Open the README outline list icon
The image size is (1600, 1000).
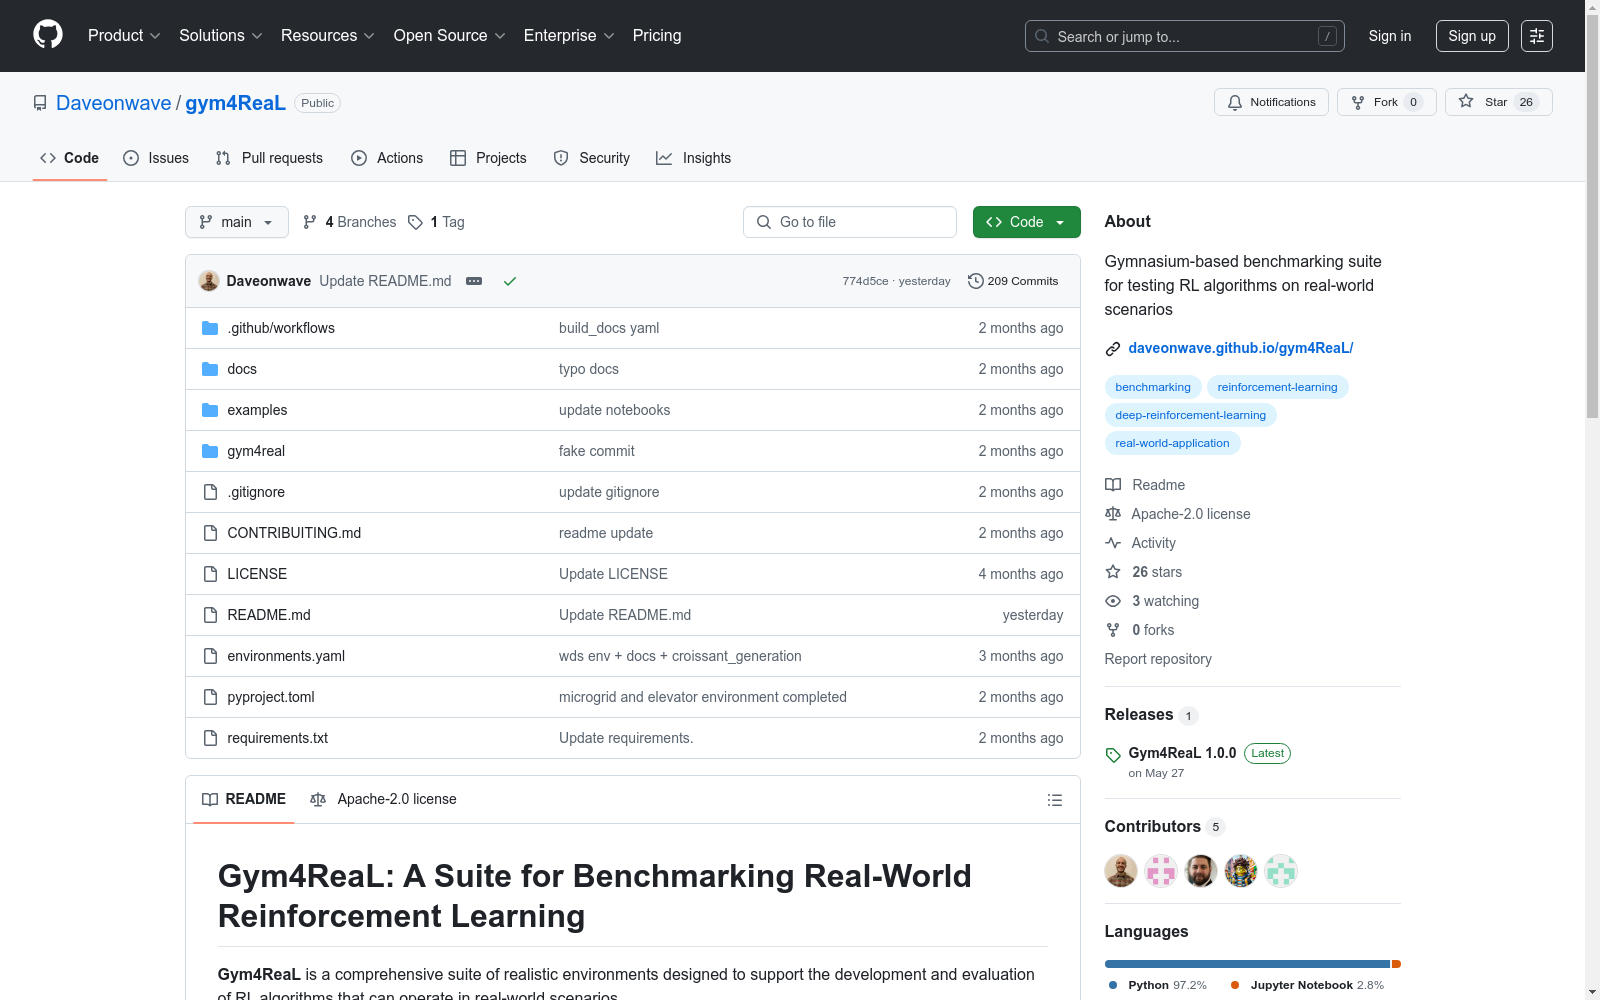(1055, 800)
